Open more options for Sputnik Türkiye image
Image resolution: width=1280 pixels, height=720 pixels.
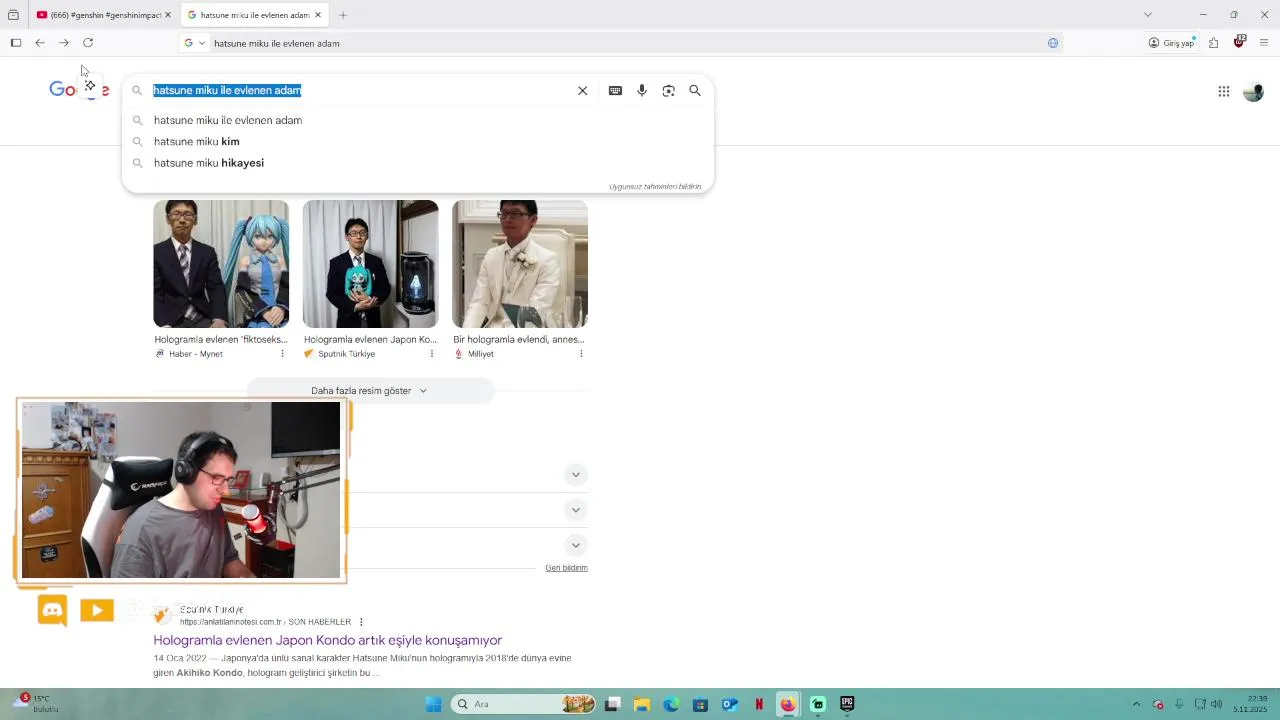pos(432,354)
